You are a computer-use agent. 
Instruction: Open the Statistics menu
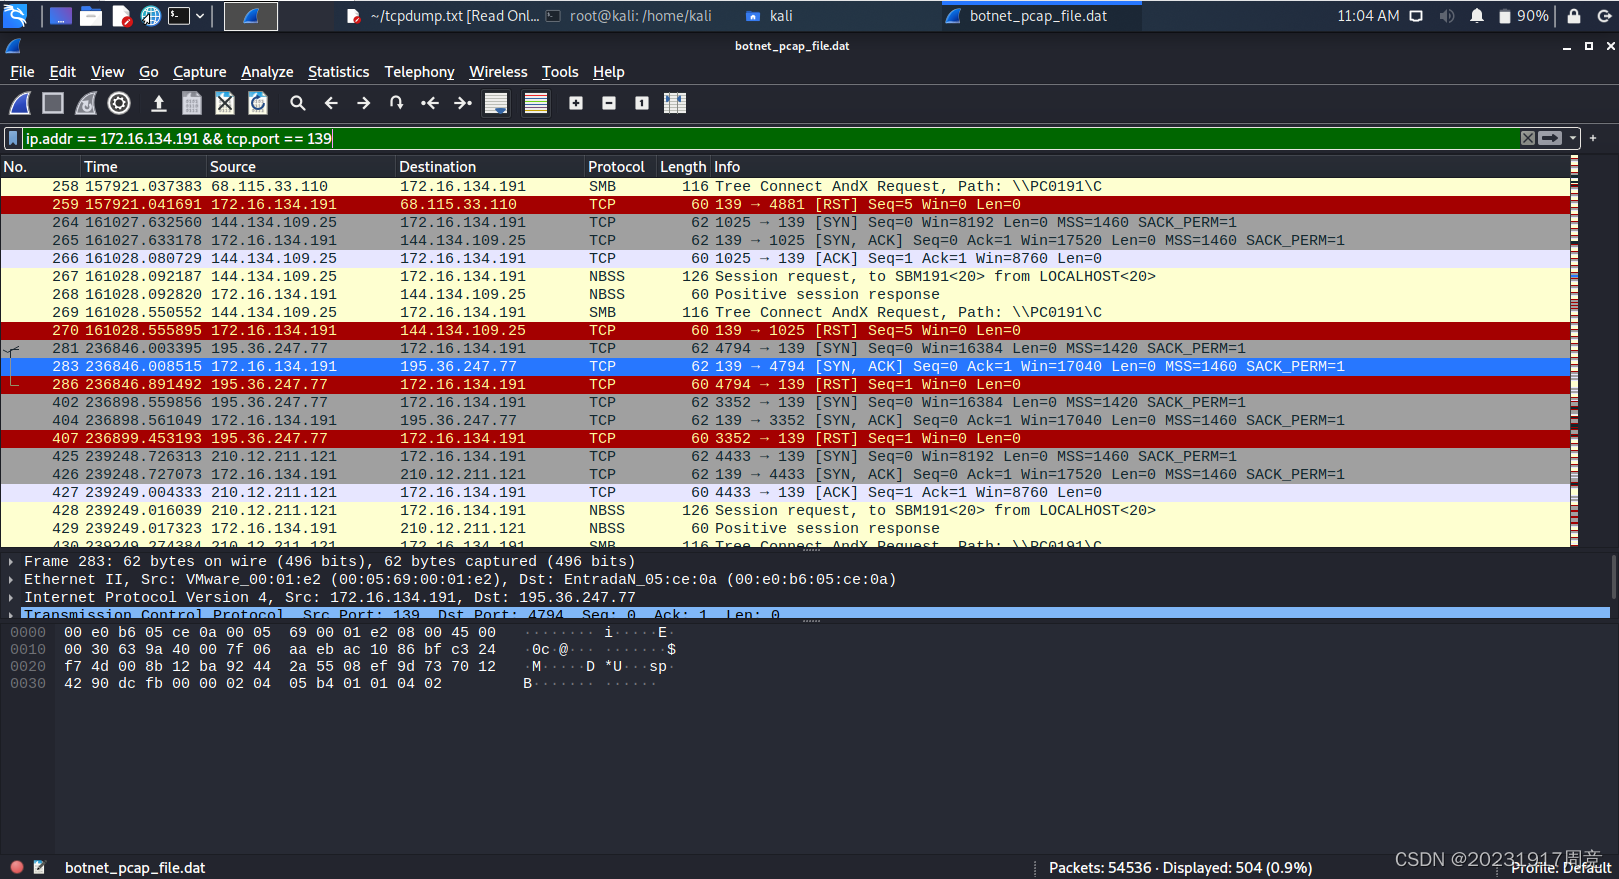click(338, 72)
